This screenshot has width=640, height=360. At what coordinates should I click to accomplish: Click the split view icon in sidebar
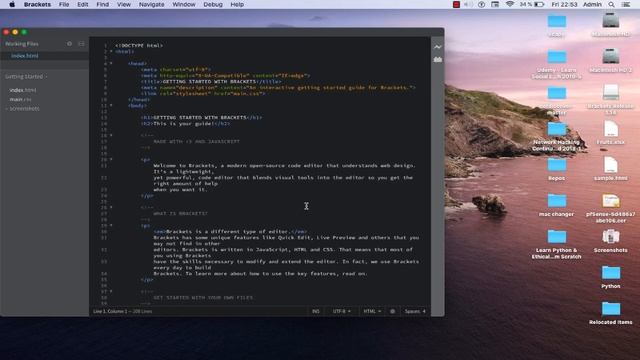click(x=81, y=44)
